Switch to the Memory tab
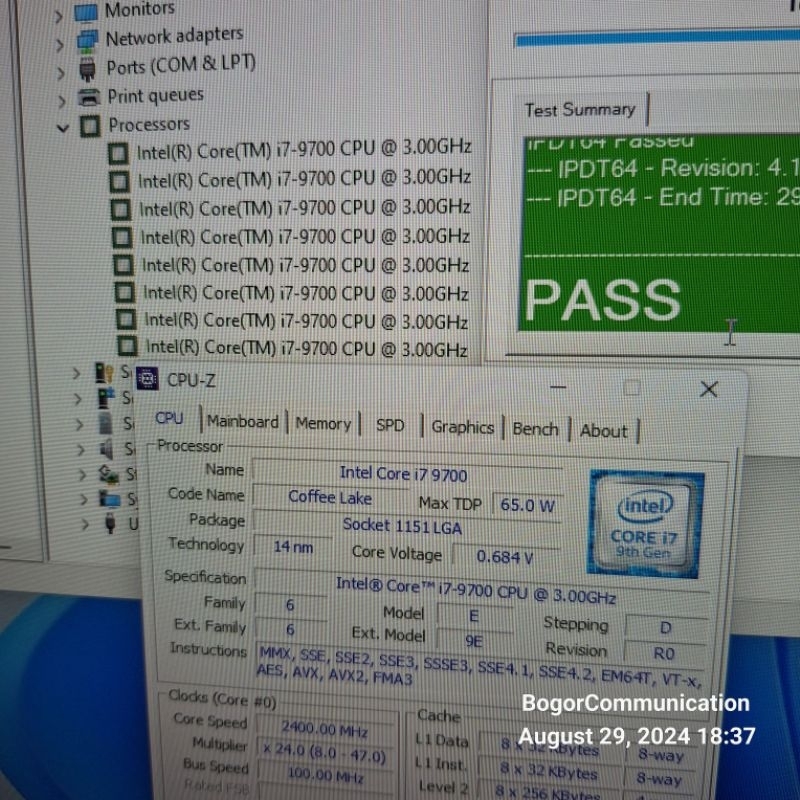The height and width of the screenshot is (800, 800). pyautogui.click(x=323, y=423)
